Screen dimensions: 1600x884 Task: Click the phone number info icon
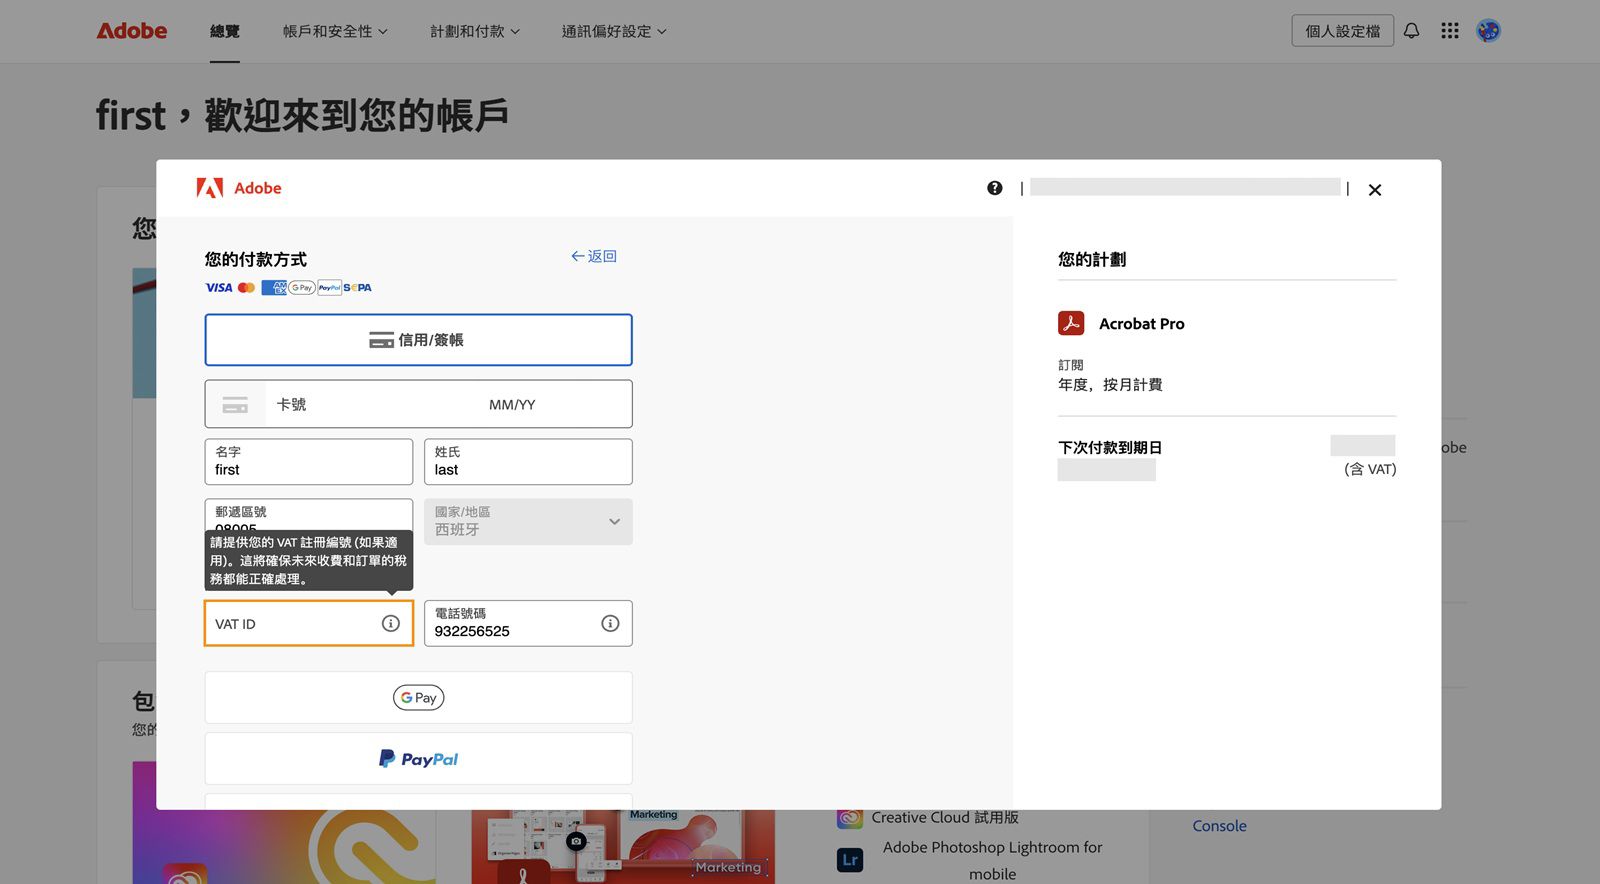(x=610, y=623)
